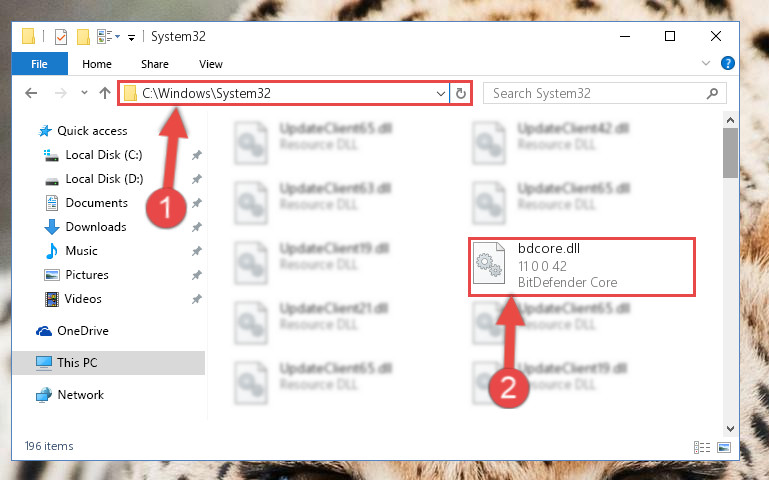The image size is (769, 480).
Task: Click the vertical scrollbar thumb
Action: pyautogui.click(x=730, y=153)
